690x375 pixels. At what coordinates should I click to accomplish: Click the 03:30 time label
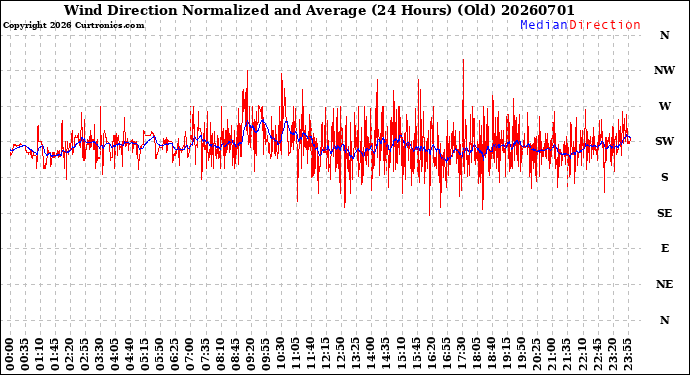pos(100,354)
